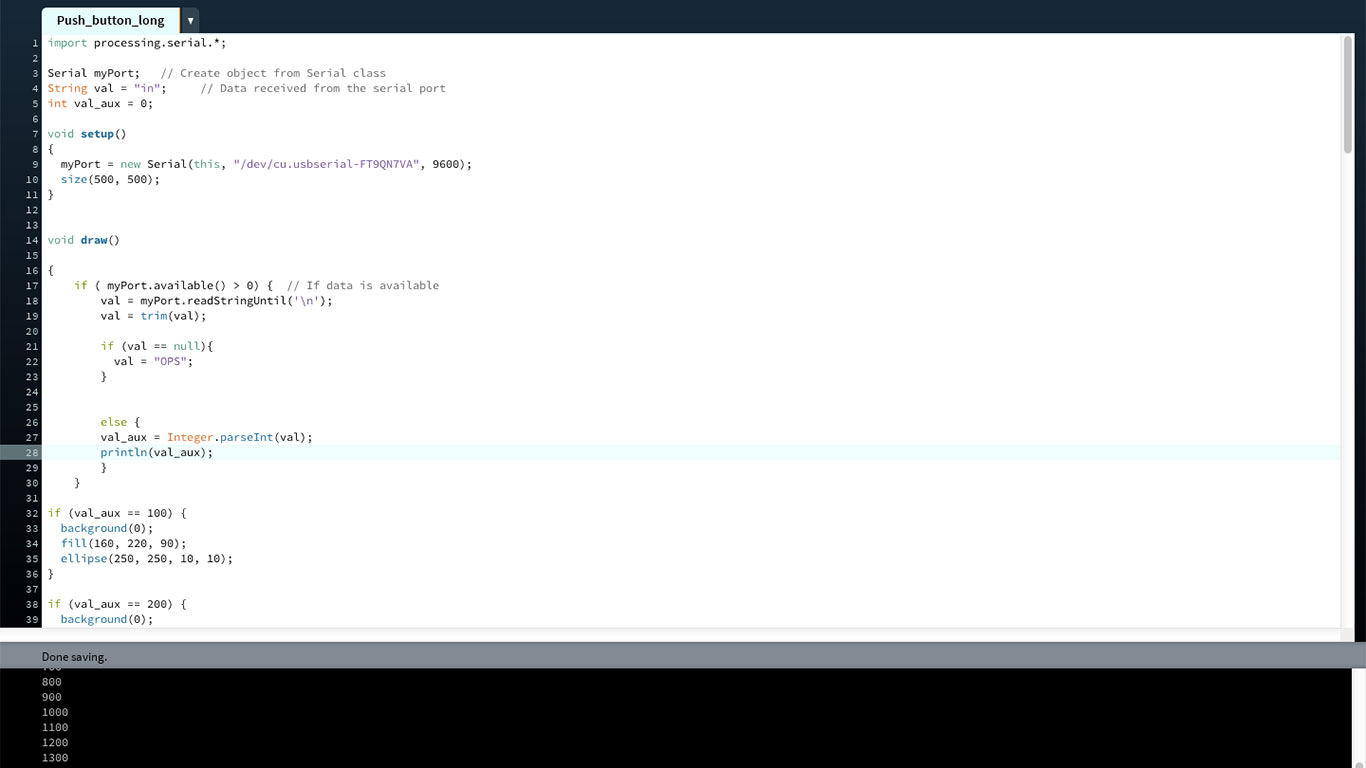The height and width of the screenshot is (768, 1366).
Task: Click line number 9 in the gutter
Action: (x=35, y=164)
